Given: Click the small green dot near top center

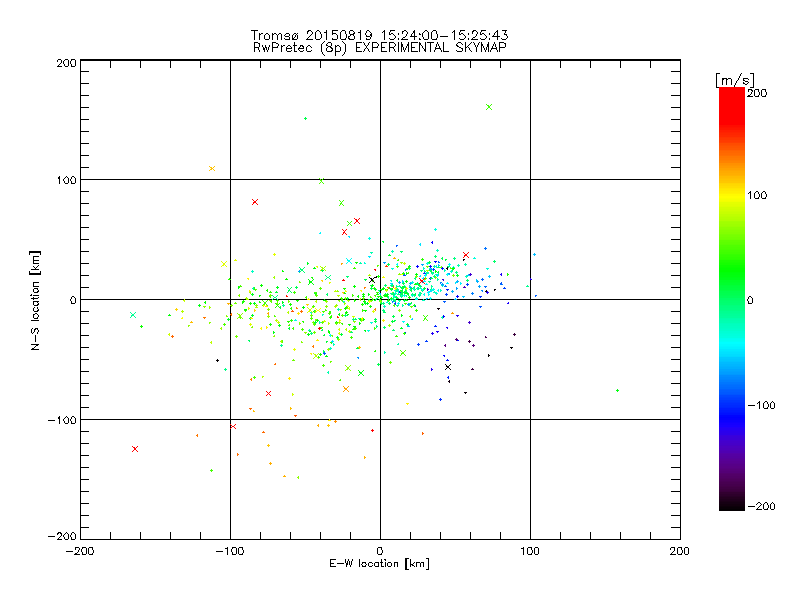Looking at the screenshot, I should click(305, 118).
